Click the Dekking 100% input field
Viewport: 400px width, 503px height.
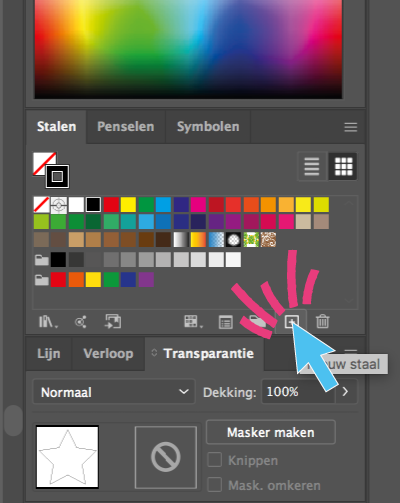click(298, 392)
